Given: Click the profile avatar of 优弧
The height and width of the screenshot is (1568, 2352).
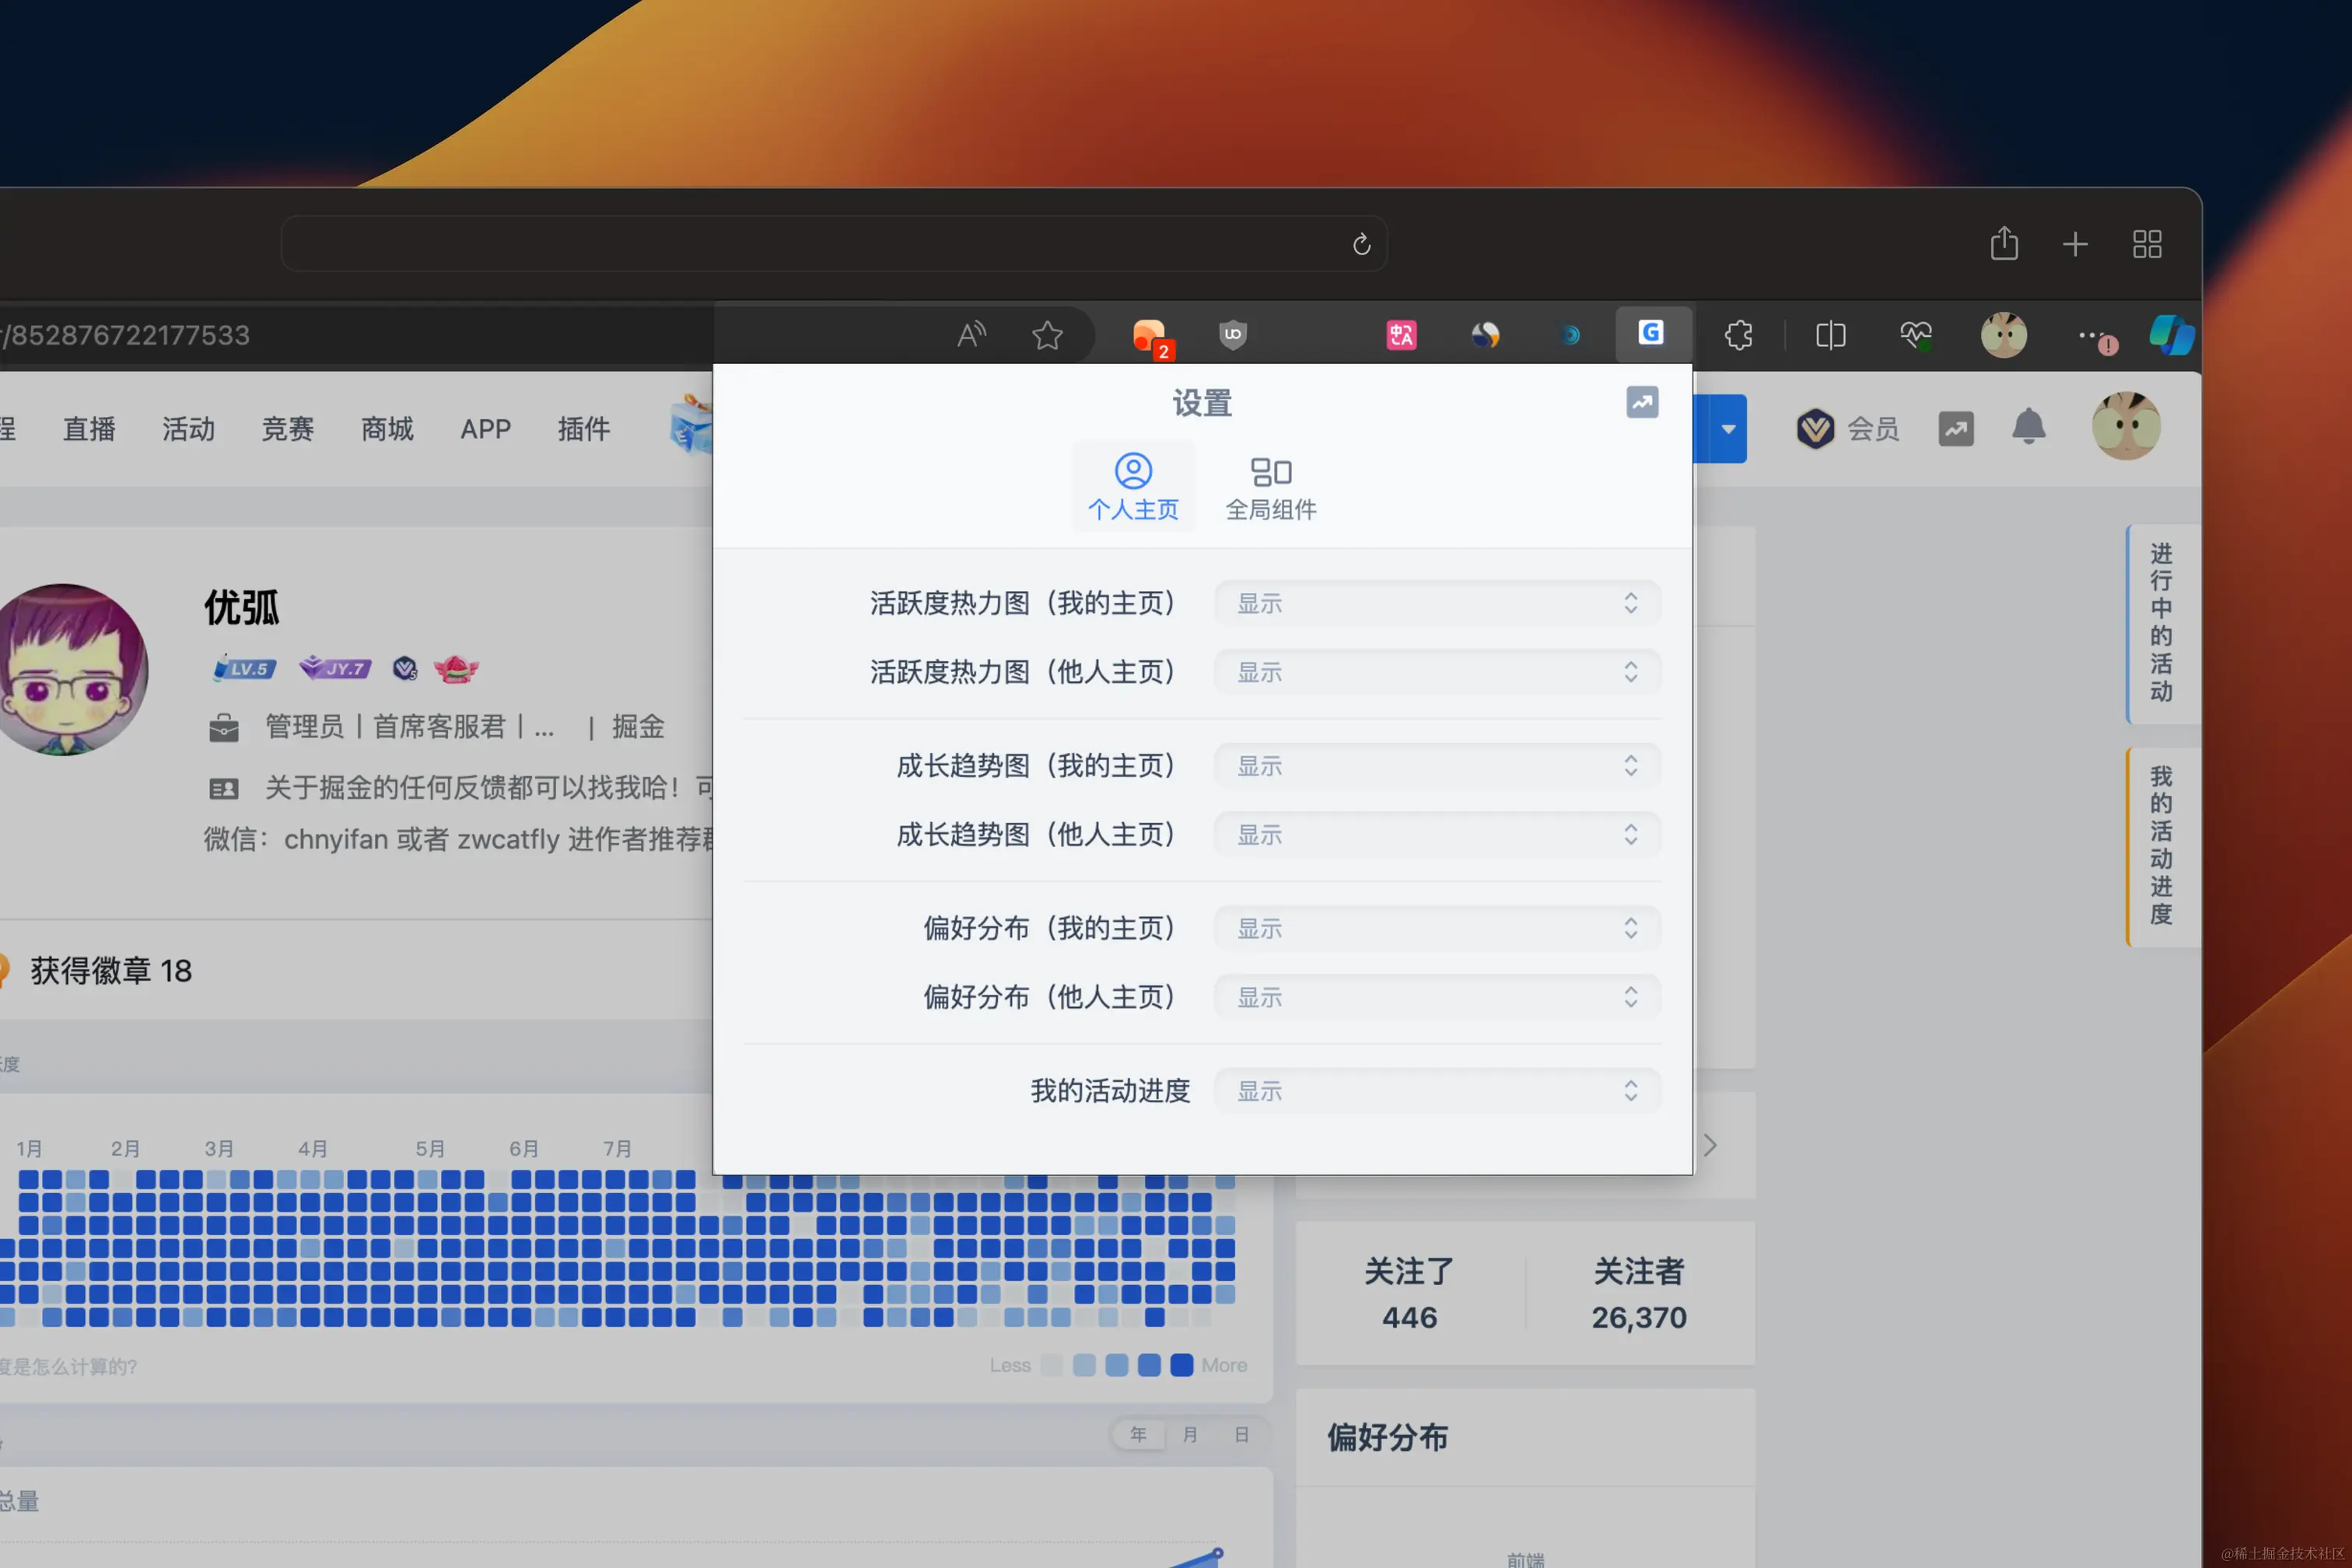Looking at the screenshot, I should tap(68, 670).
